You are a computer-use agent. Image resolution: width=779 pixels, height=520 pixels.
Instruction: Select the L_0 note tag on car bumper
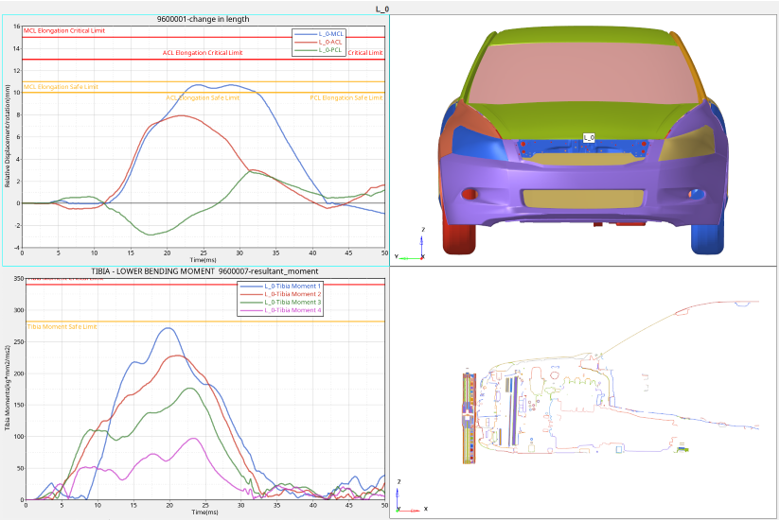pyautogui.click(x=589, y=137)
